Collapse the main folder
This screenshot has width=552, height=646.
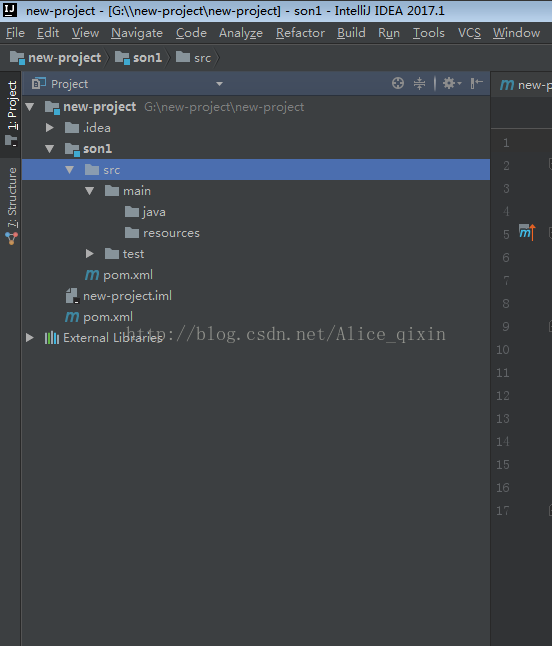tap(89, 191)
